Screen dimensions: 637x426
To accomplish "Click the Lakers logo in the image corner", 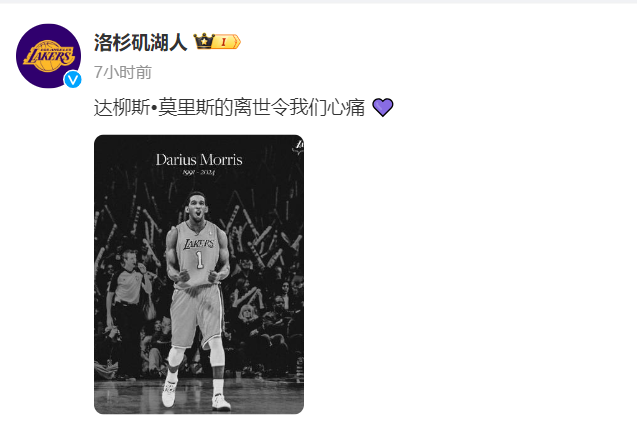I will coord(299,147).
